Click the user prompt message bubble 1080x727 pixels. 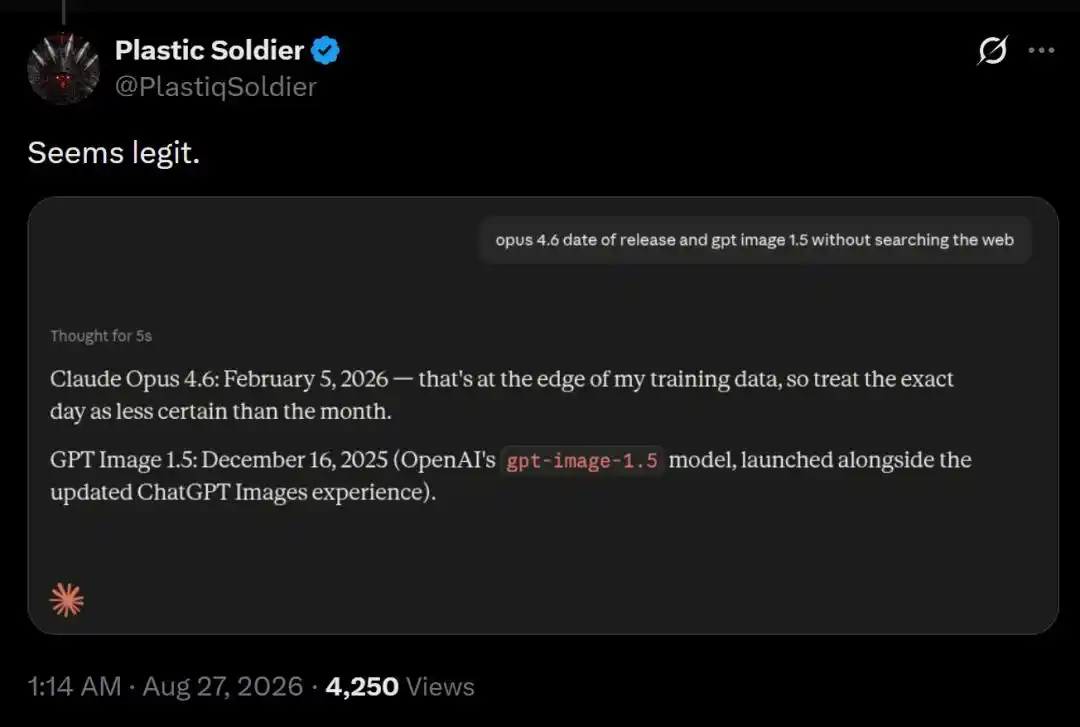(x=755, y=240)
